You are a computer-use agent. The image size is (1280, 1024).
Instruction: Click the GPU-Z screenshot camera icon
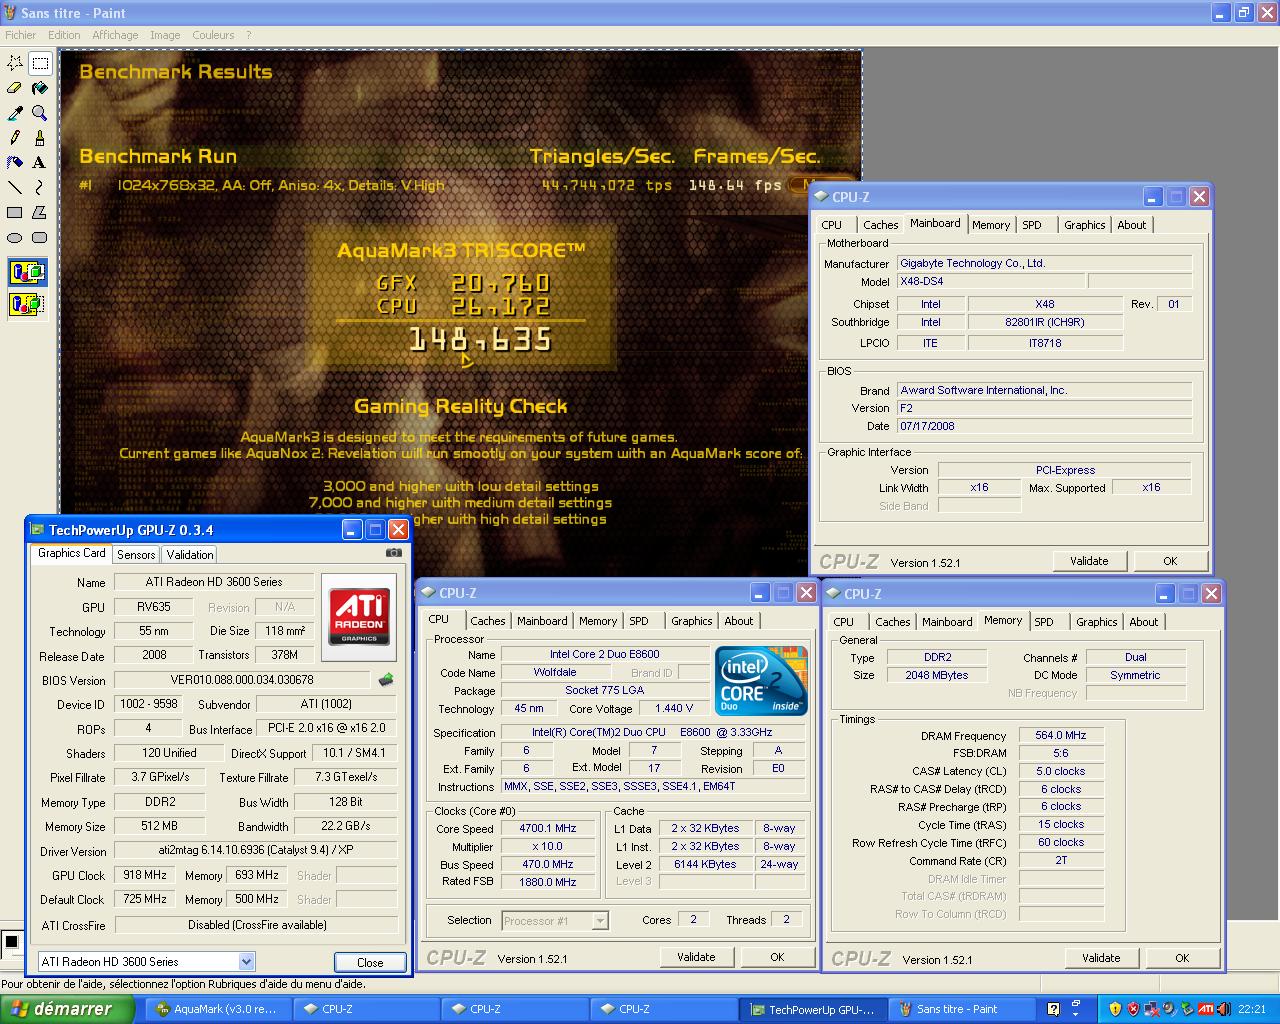[x=394, y=553]
